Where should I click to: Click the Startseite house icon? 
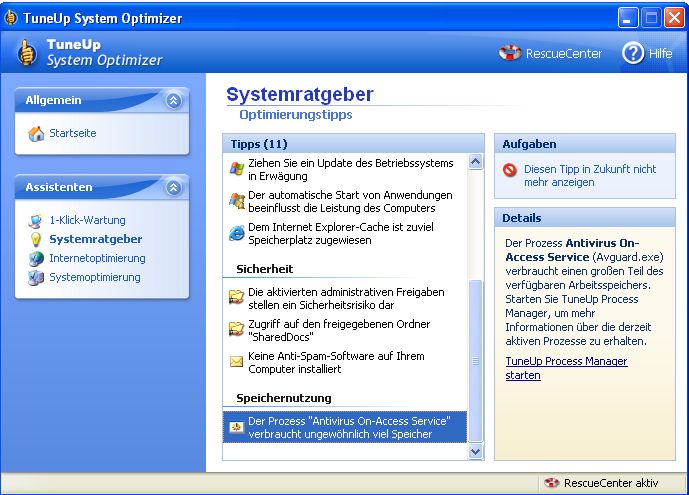(x=36, y=134)
